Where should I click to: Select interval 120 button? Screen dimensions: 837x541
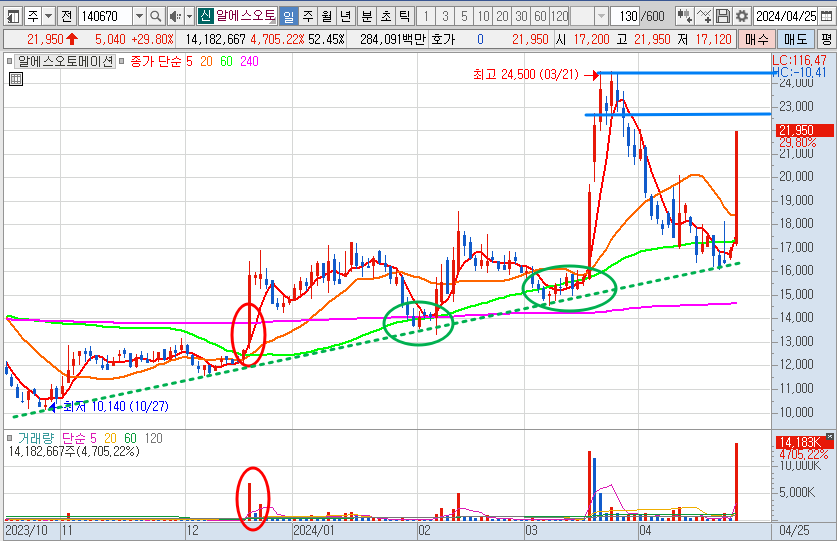(559, 17)
